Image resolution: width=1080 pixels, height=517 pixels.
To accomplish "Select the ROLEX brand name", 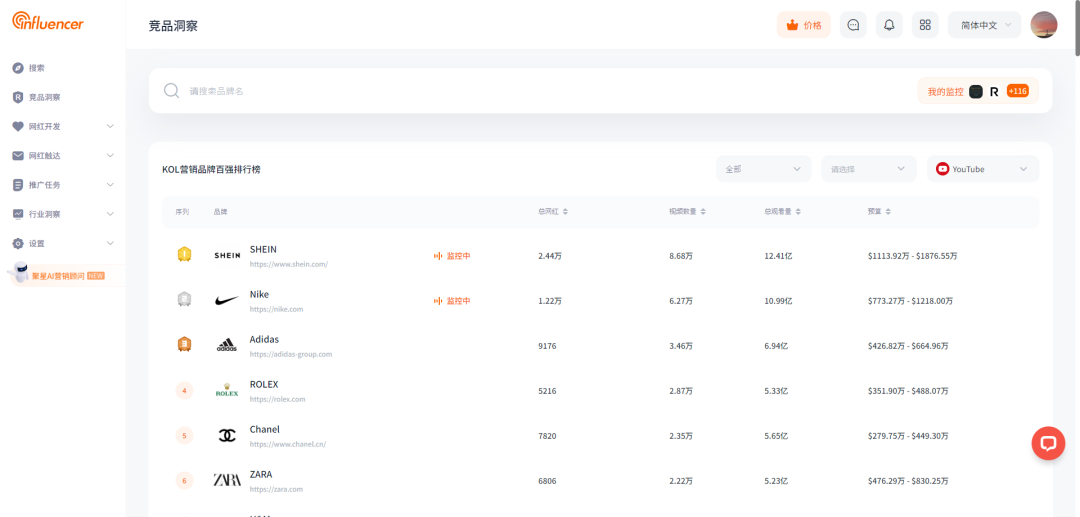I will click(x=264, y=384).
